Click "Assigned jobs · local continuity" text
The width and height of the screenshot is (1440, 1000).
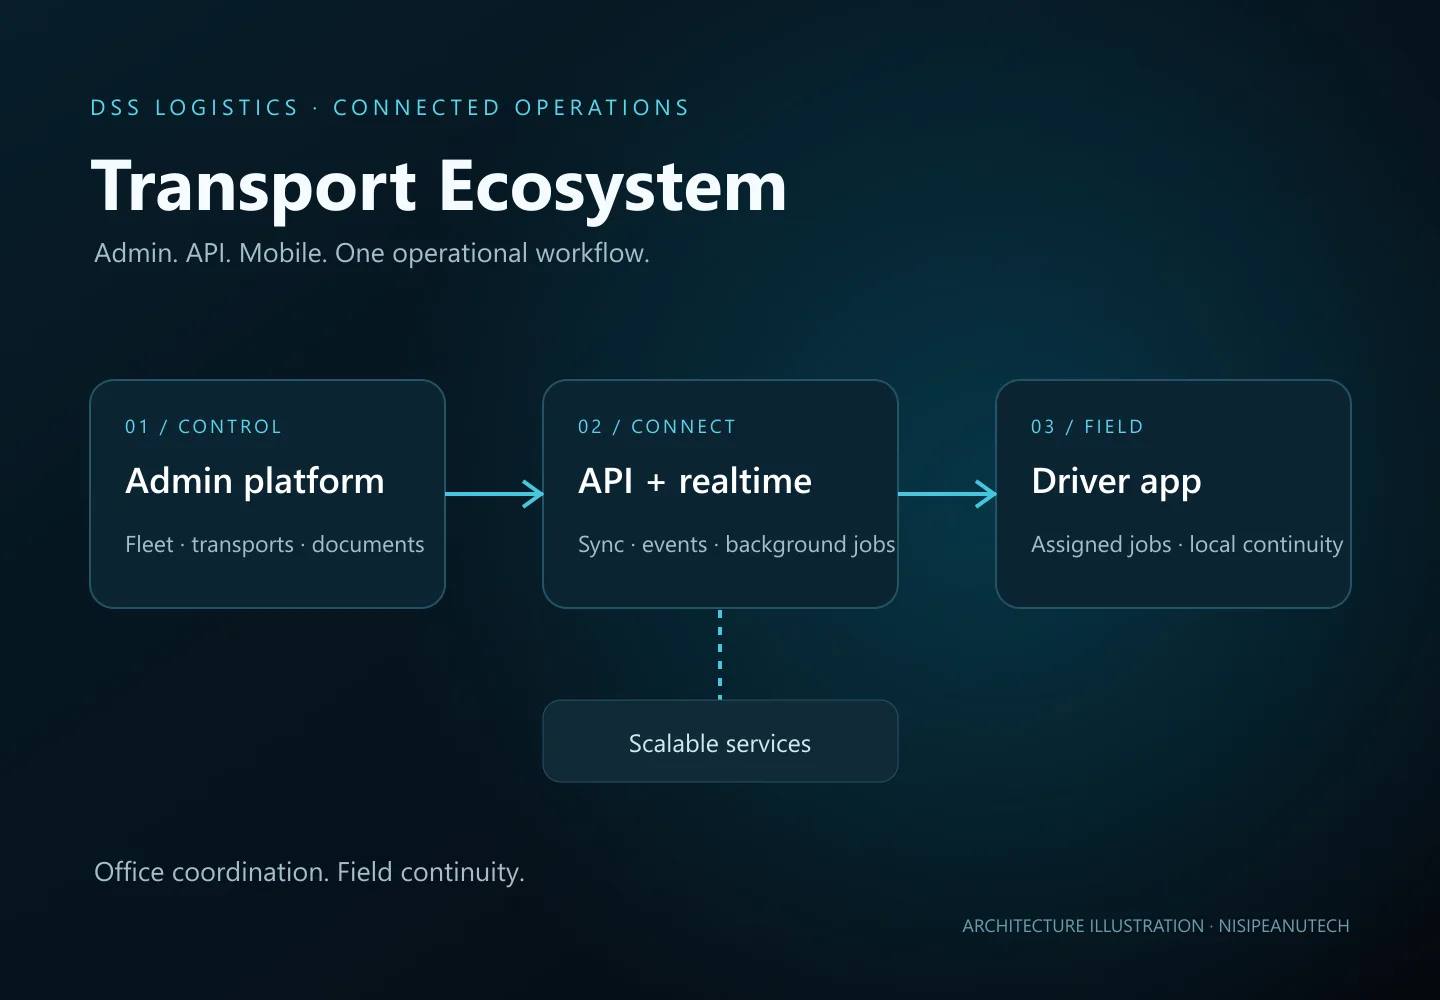pyautogui.click(x=1187, y=545)
